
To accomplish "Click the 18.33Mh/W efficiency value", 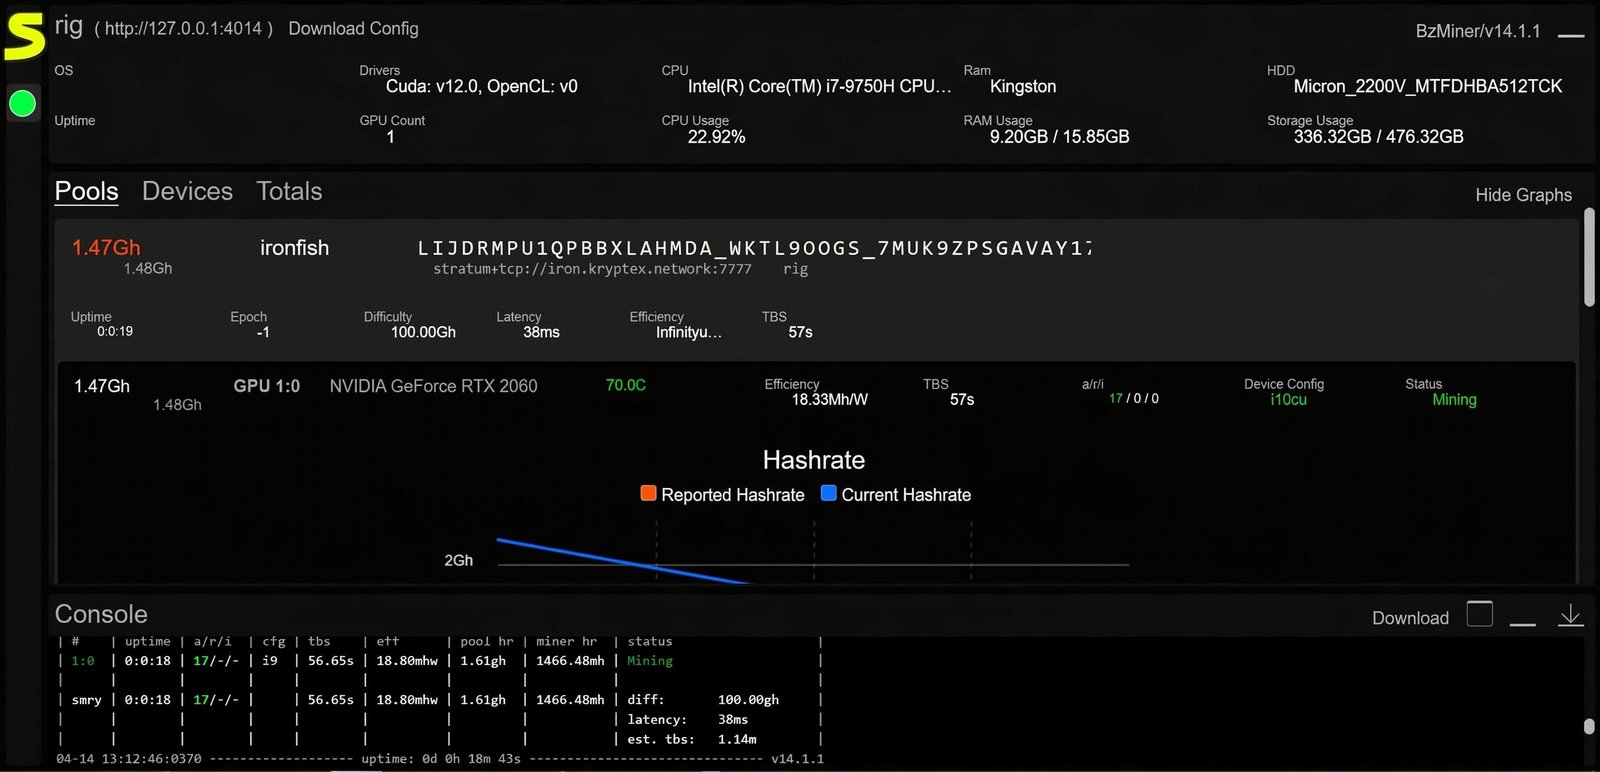I will [830, 400].
